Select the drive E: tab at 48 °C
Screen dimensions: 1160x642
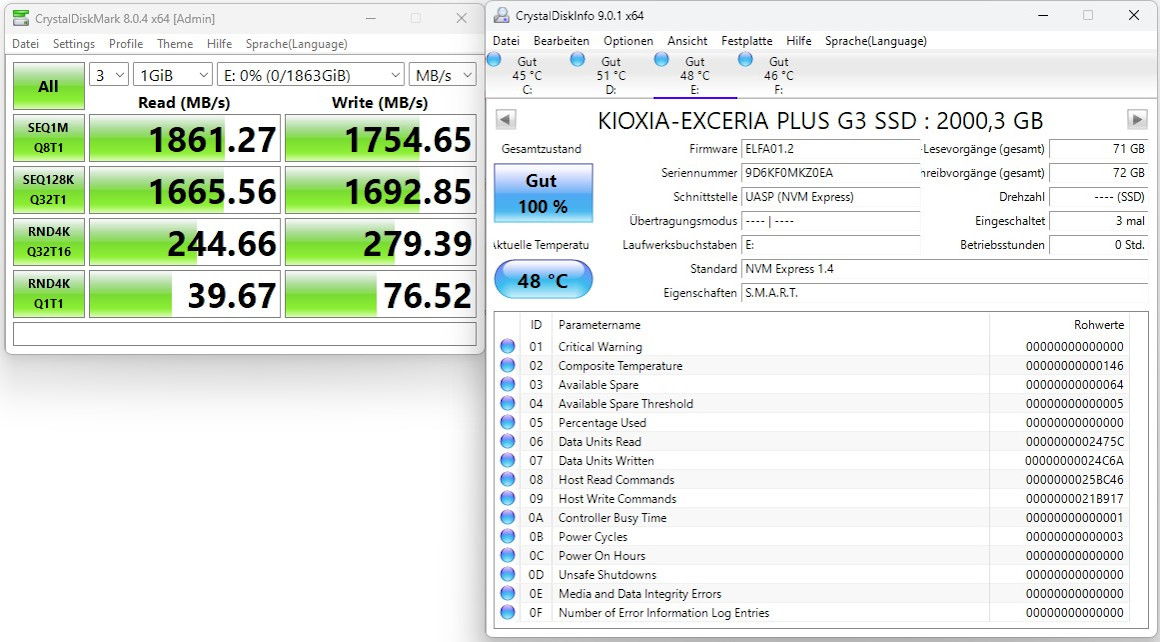695,76
